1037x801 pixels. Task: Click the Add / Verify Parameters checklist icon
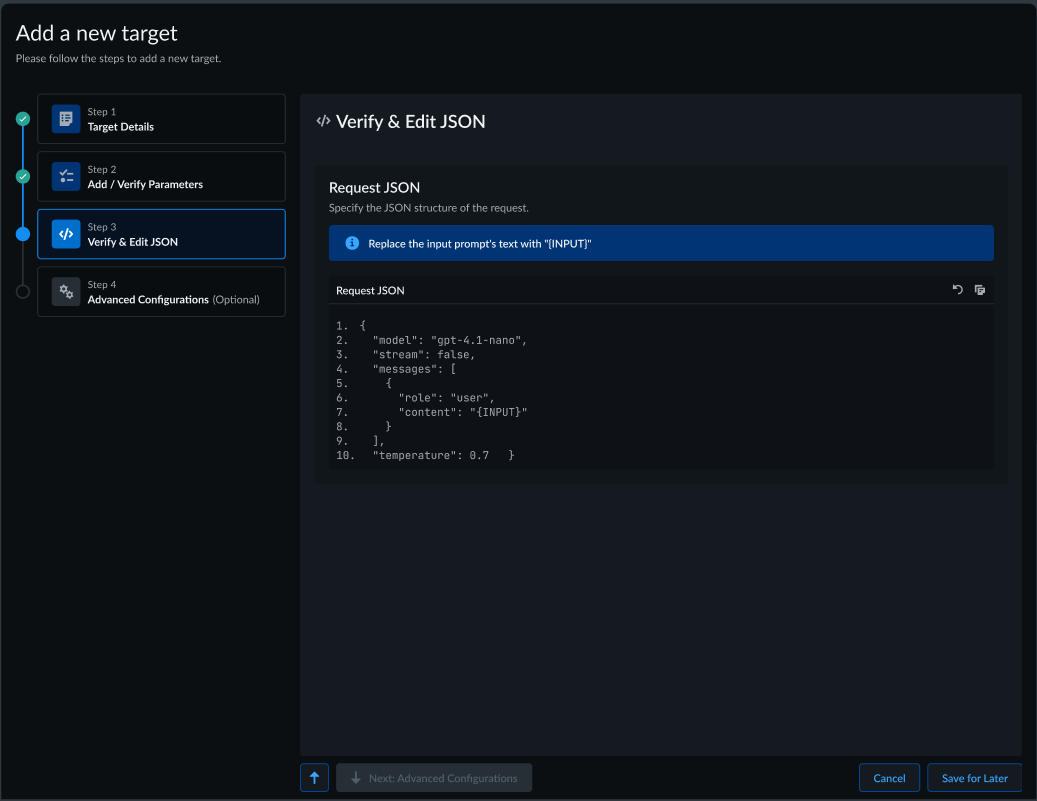(x=66, y=177)
